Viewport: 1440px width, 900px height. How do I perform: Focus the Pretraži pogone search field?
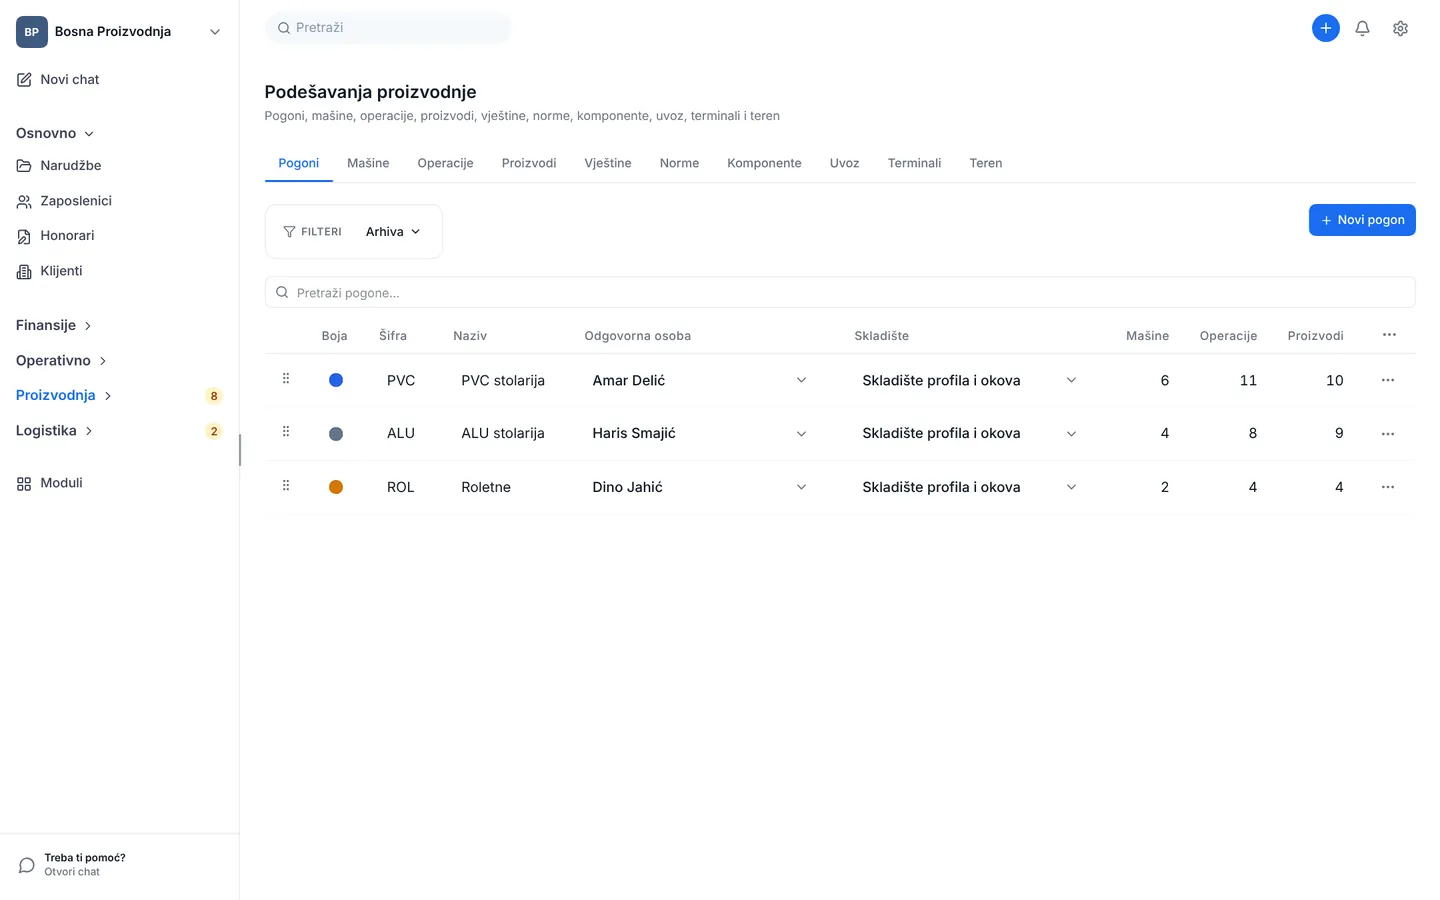(840, 293)
